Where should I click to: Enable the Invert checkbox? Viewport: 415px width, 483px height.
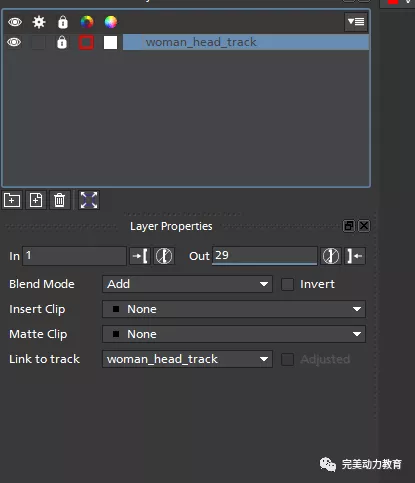(x=287, y=284)
